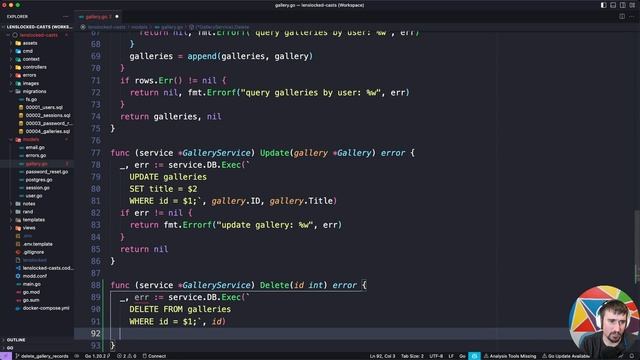Click highlighted blue status bar icon
The height and width of the screenshot is (360, 640).
[x=474, y=356]
